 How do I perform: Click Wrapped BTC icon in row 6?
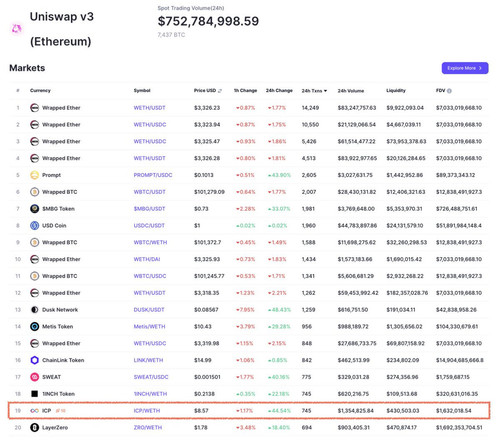click(34, 192)
